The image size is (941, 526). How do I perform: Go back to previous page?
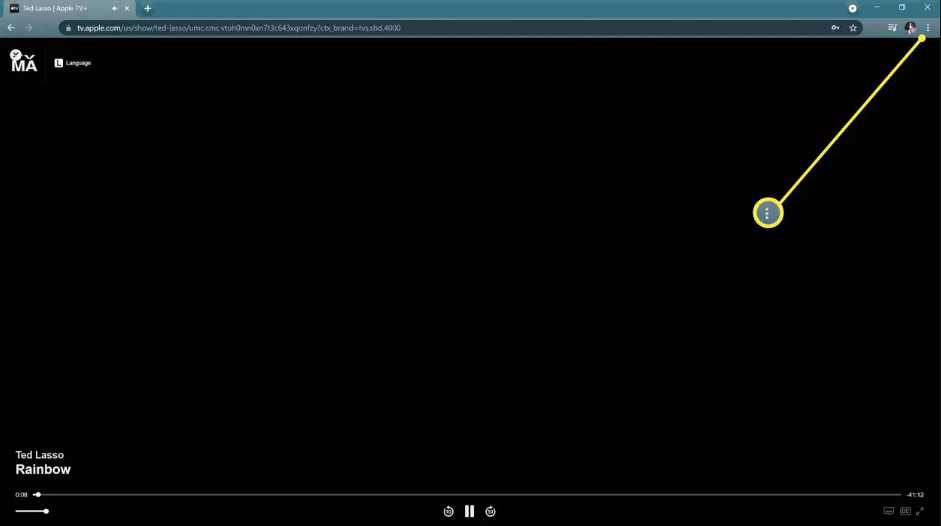(11, 28)
